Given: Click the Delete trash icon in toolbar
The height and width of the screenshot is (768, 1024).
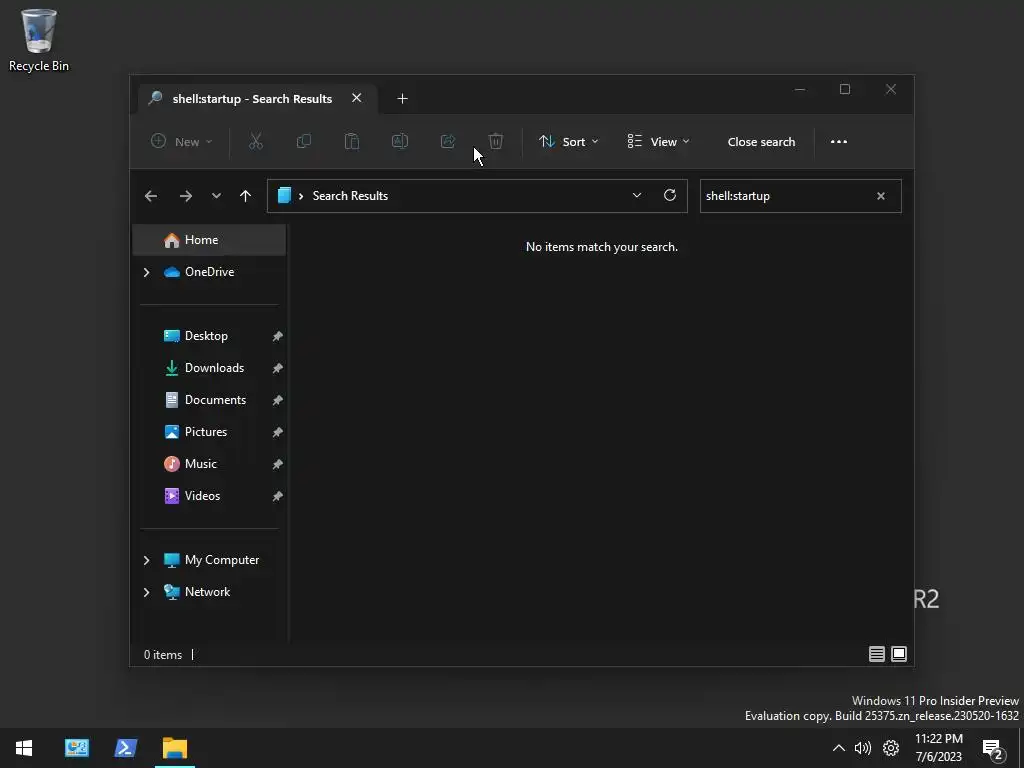Looking at the screenshot, I should pyautogui.click(x=496, y=141).
